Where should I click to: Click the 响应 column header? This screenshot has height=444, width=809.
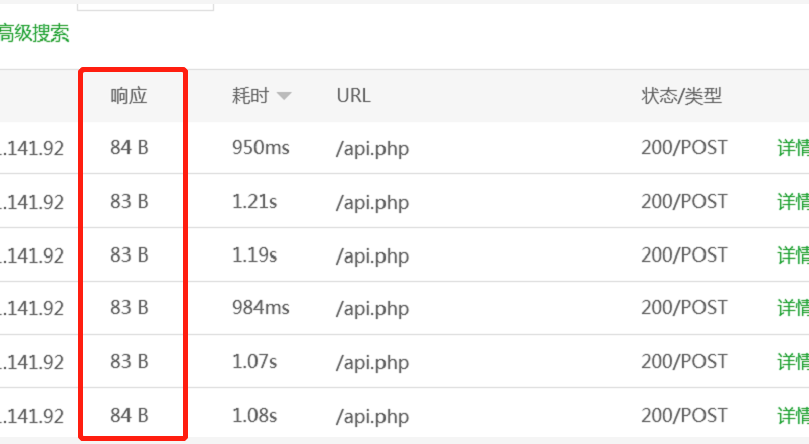coord(129,96)
